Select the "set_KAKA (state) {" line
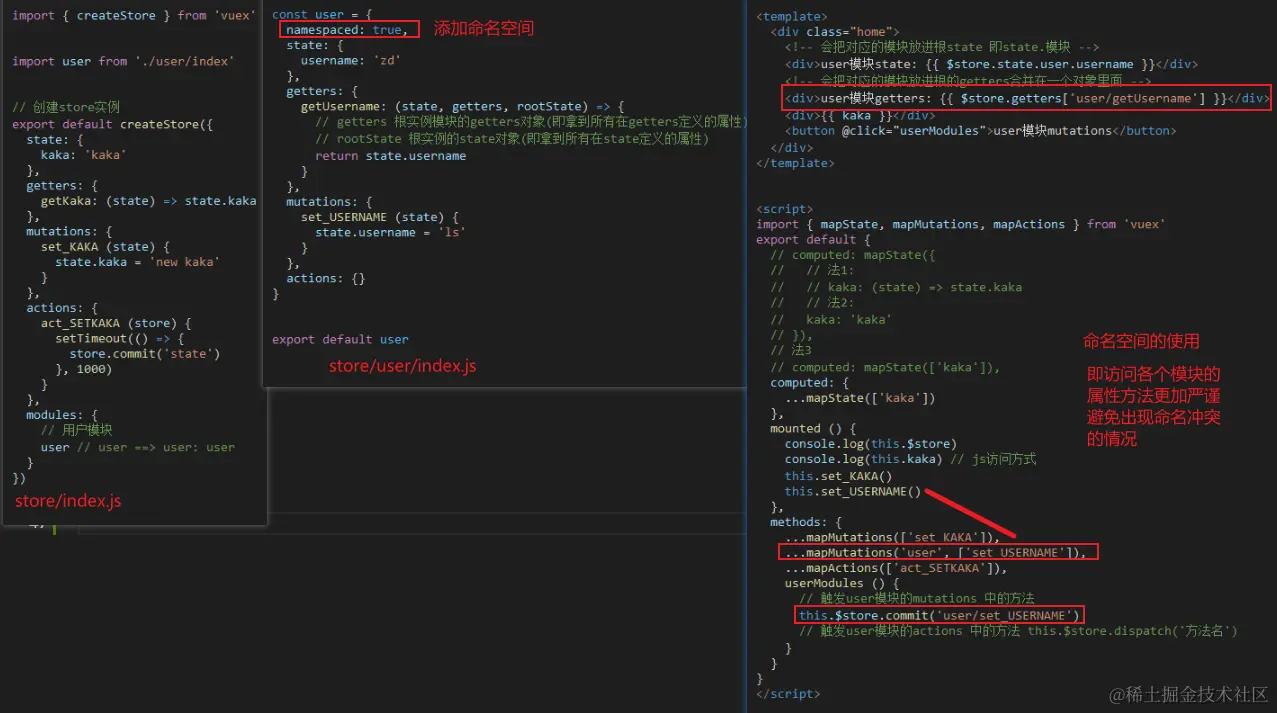This screenshot has width=1277, height=713. [105, 247]
